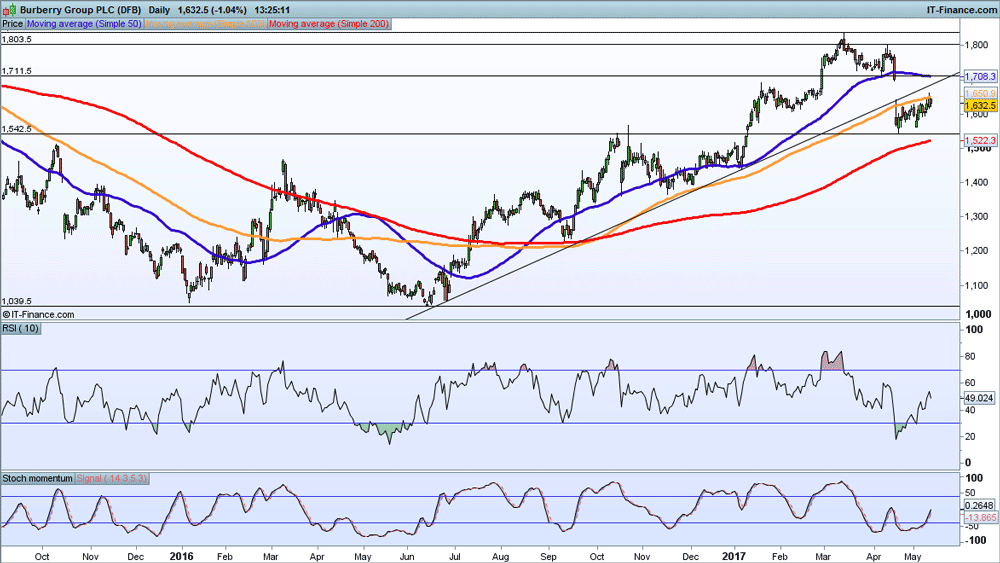
Task: Click the blue 1,708.3 axis value tag
Action: pyautogui.click(x=980, y=77)
